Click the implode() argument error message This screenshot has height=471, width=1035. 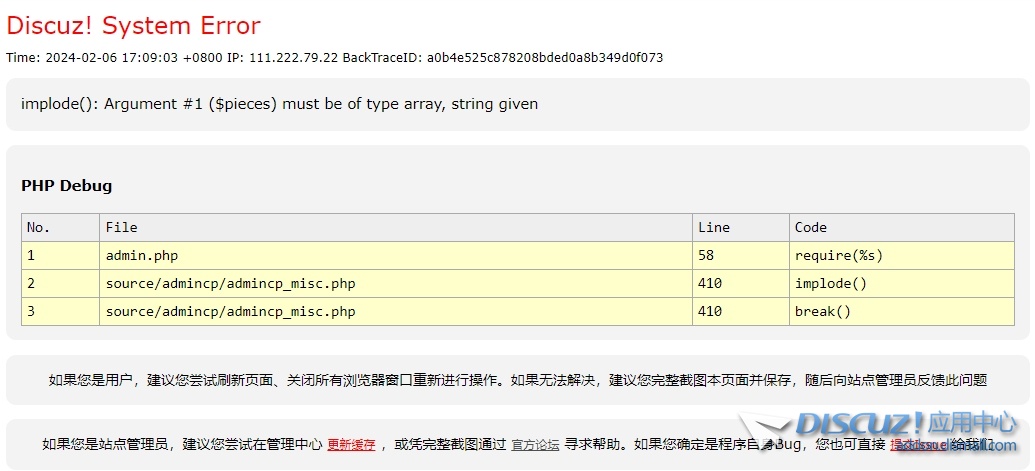[279, 104]
